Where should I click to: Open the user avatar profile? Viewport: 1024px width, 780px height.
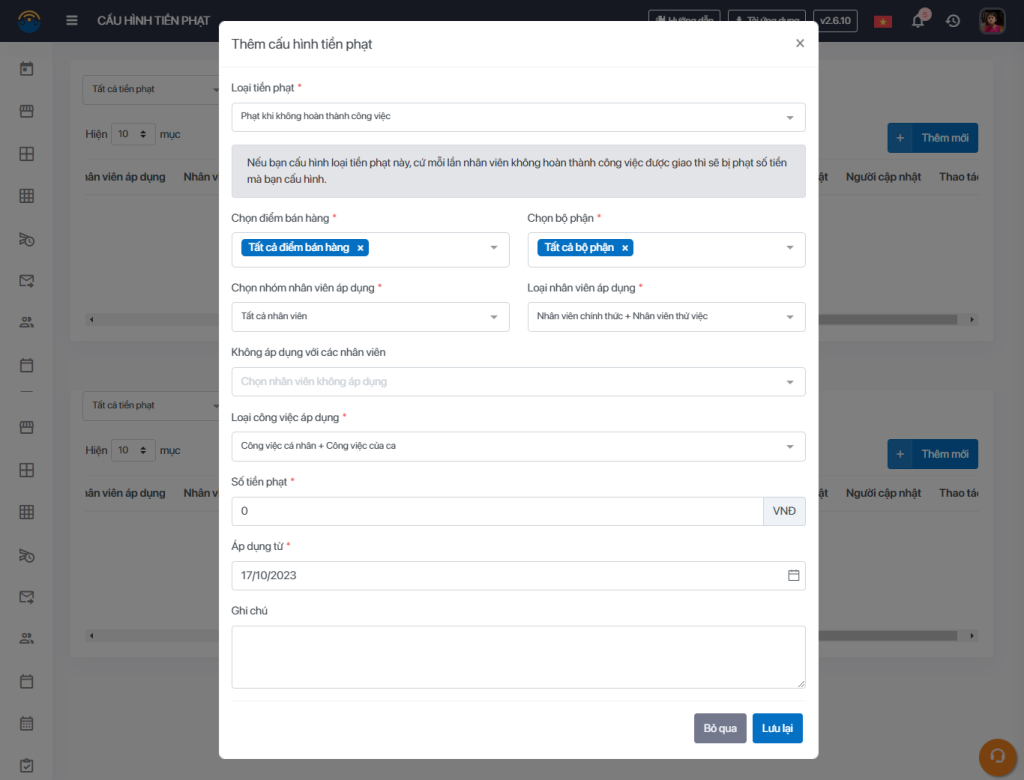click(x=992, y=21)
